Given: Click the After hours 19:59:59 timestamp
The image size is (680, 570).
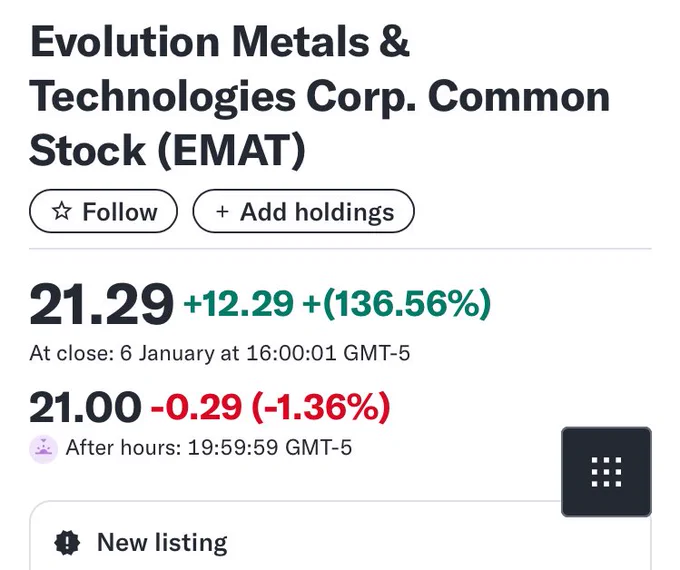Looking at the screenshot, I should 209,447.
